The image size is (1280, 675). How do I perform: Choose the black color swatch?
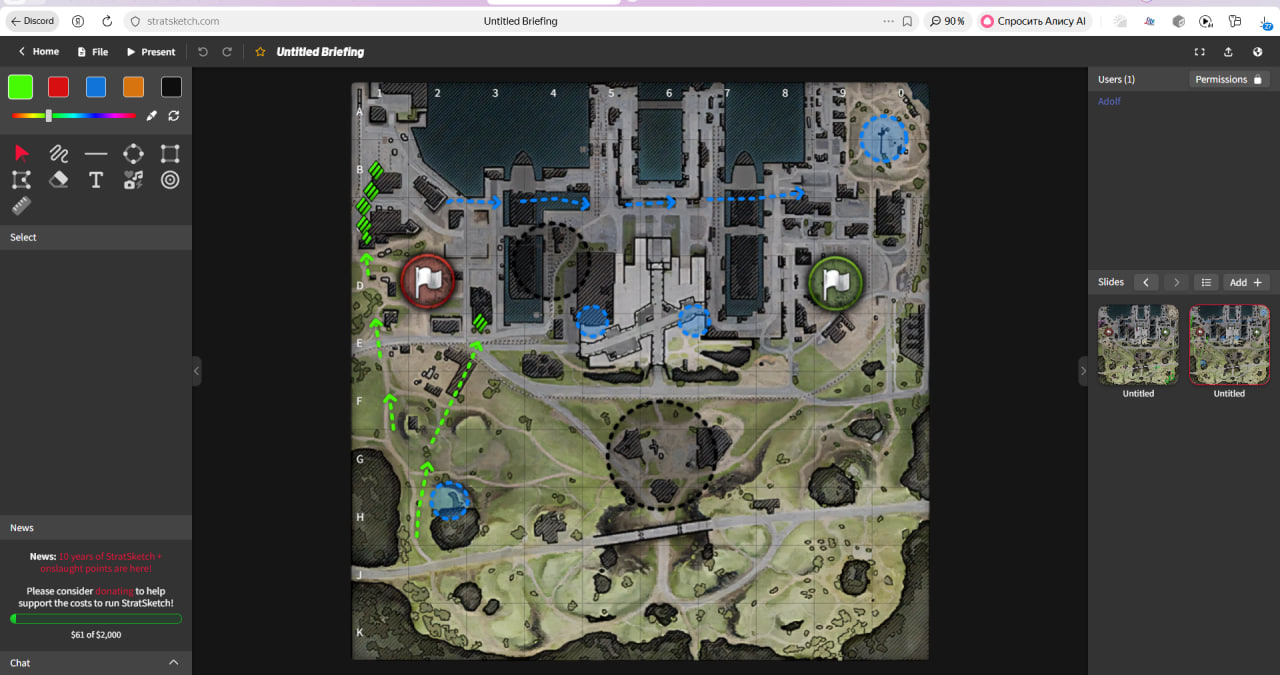(171, 87)
